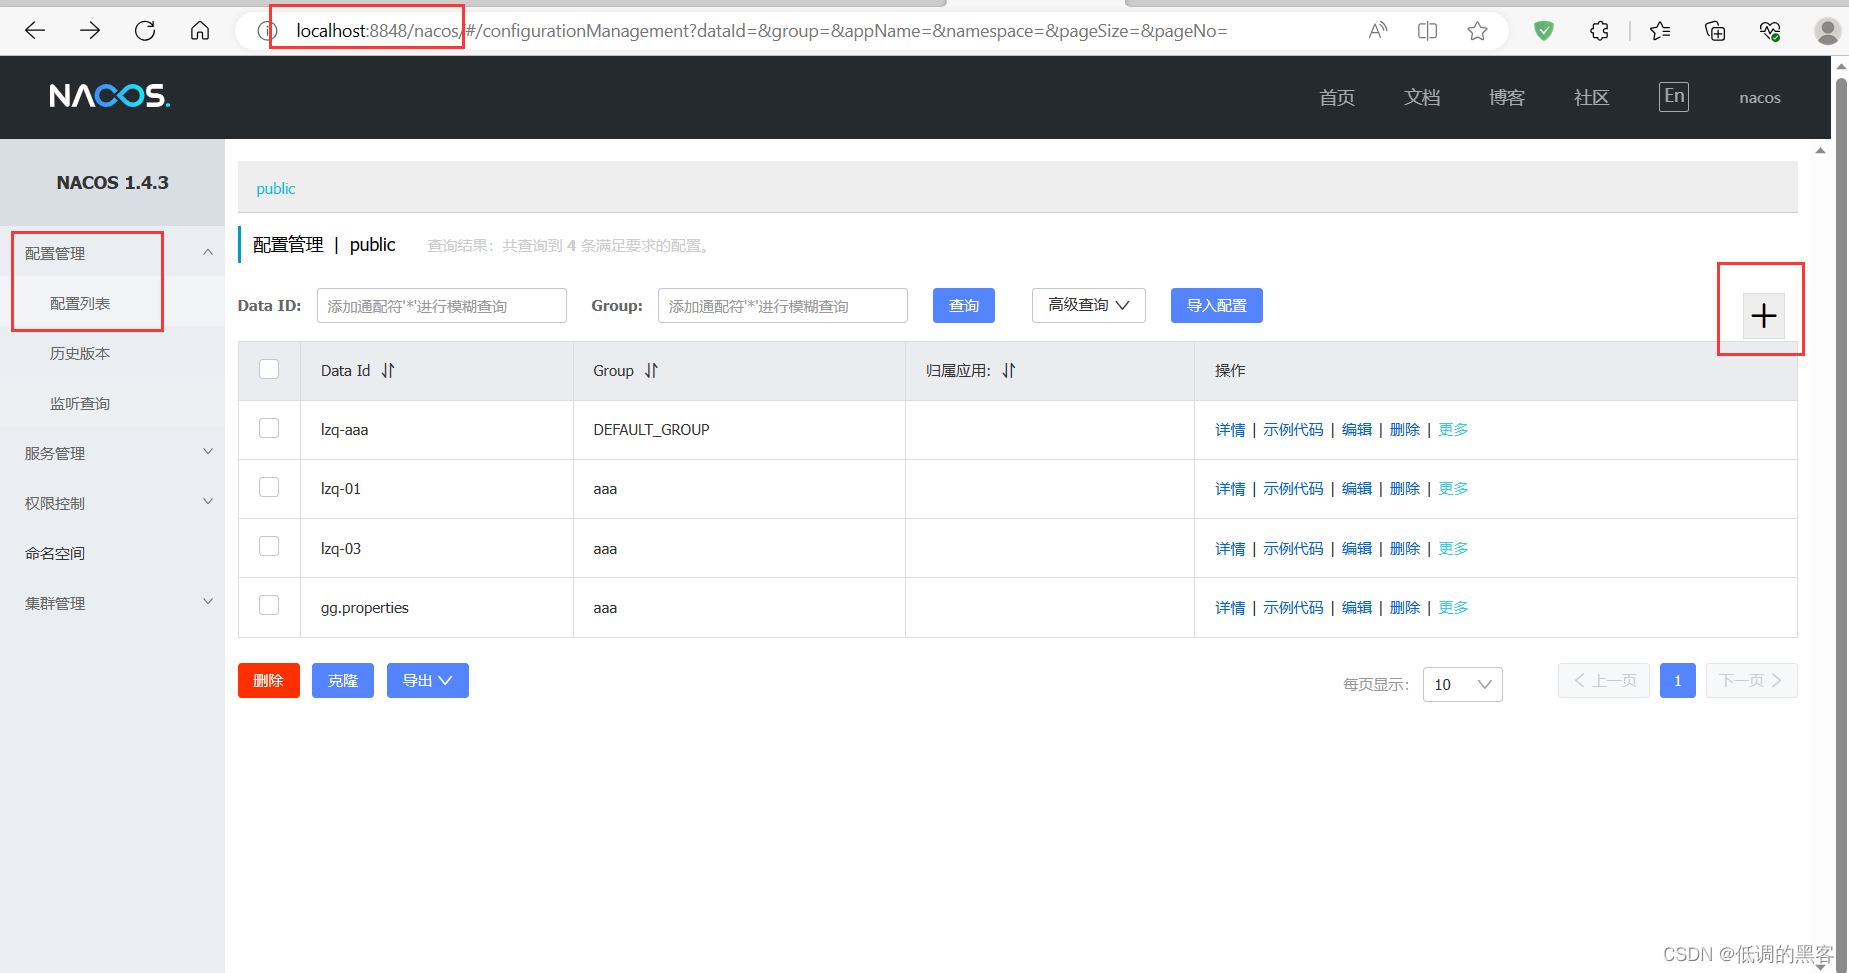Click the red 删除 button

(269, 681)
